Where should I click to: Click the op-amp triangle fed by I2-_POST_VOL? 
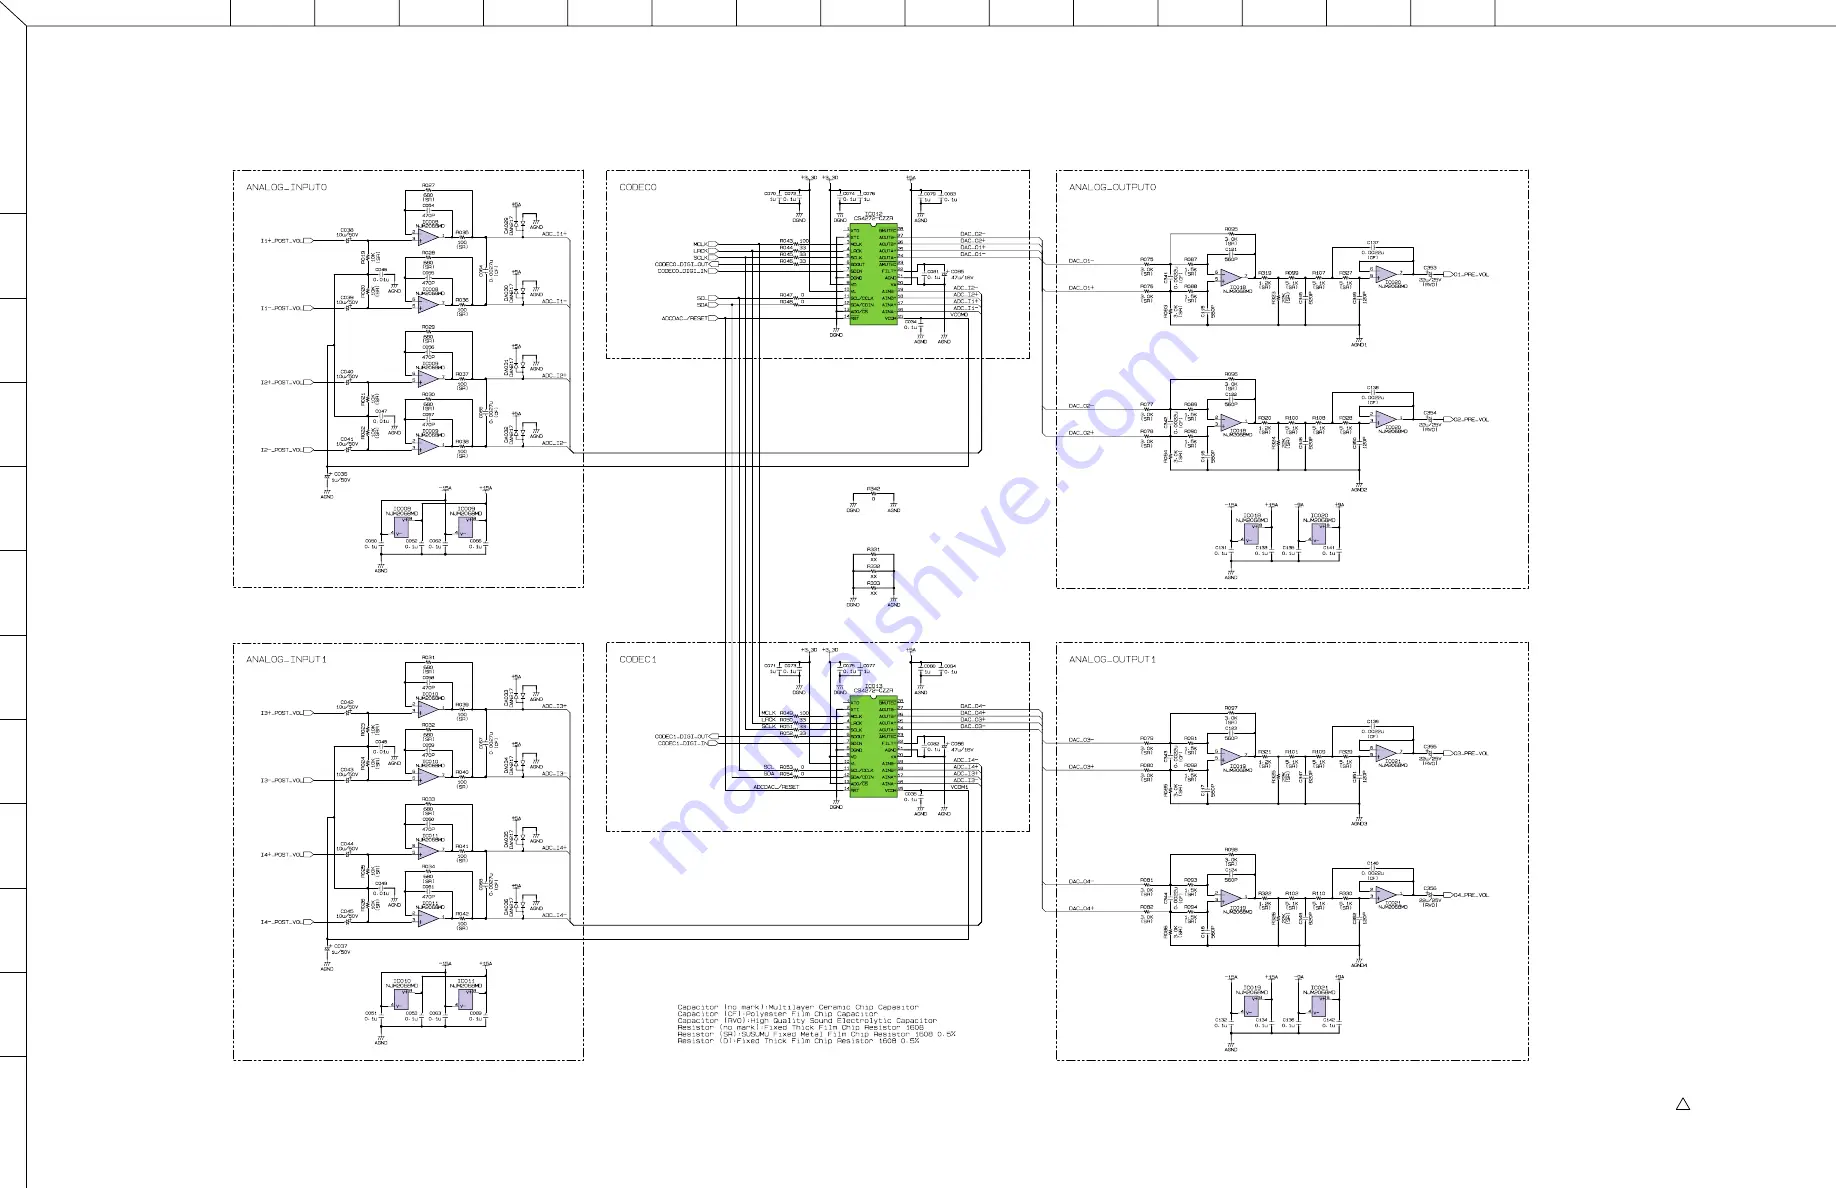coord(427,447)
